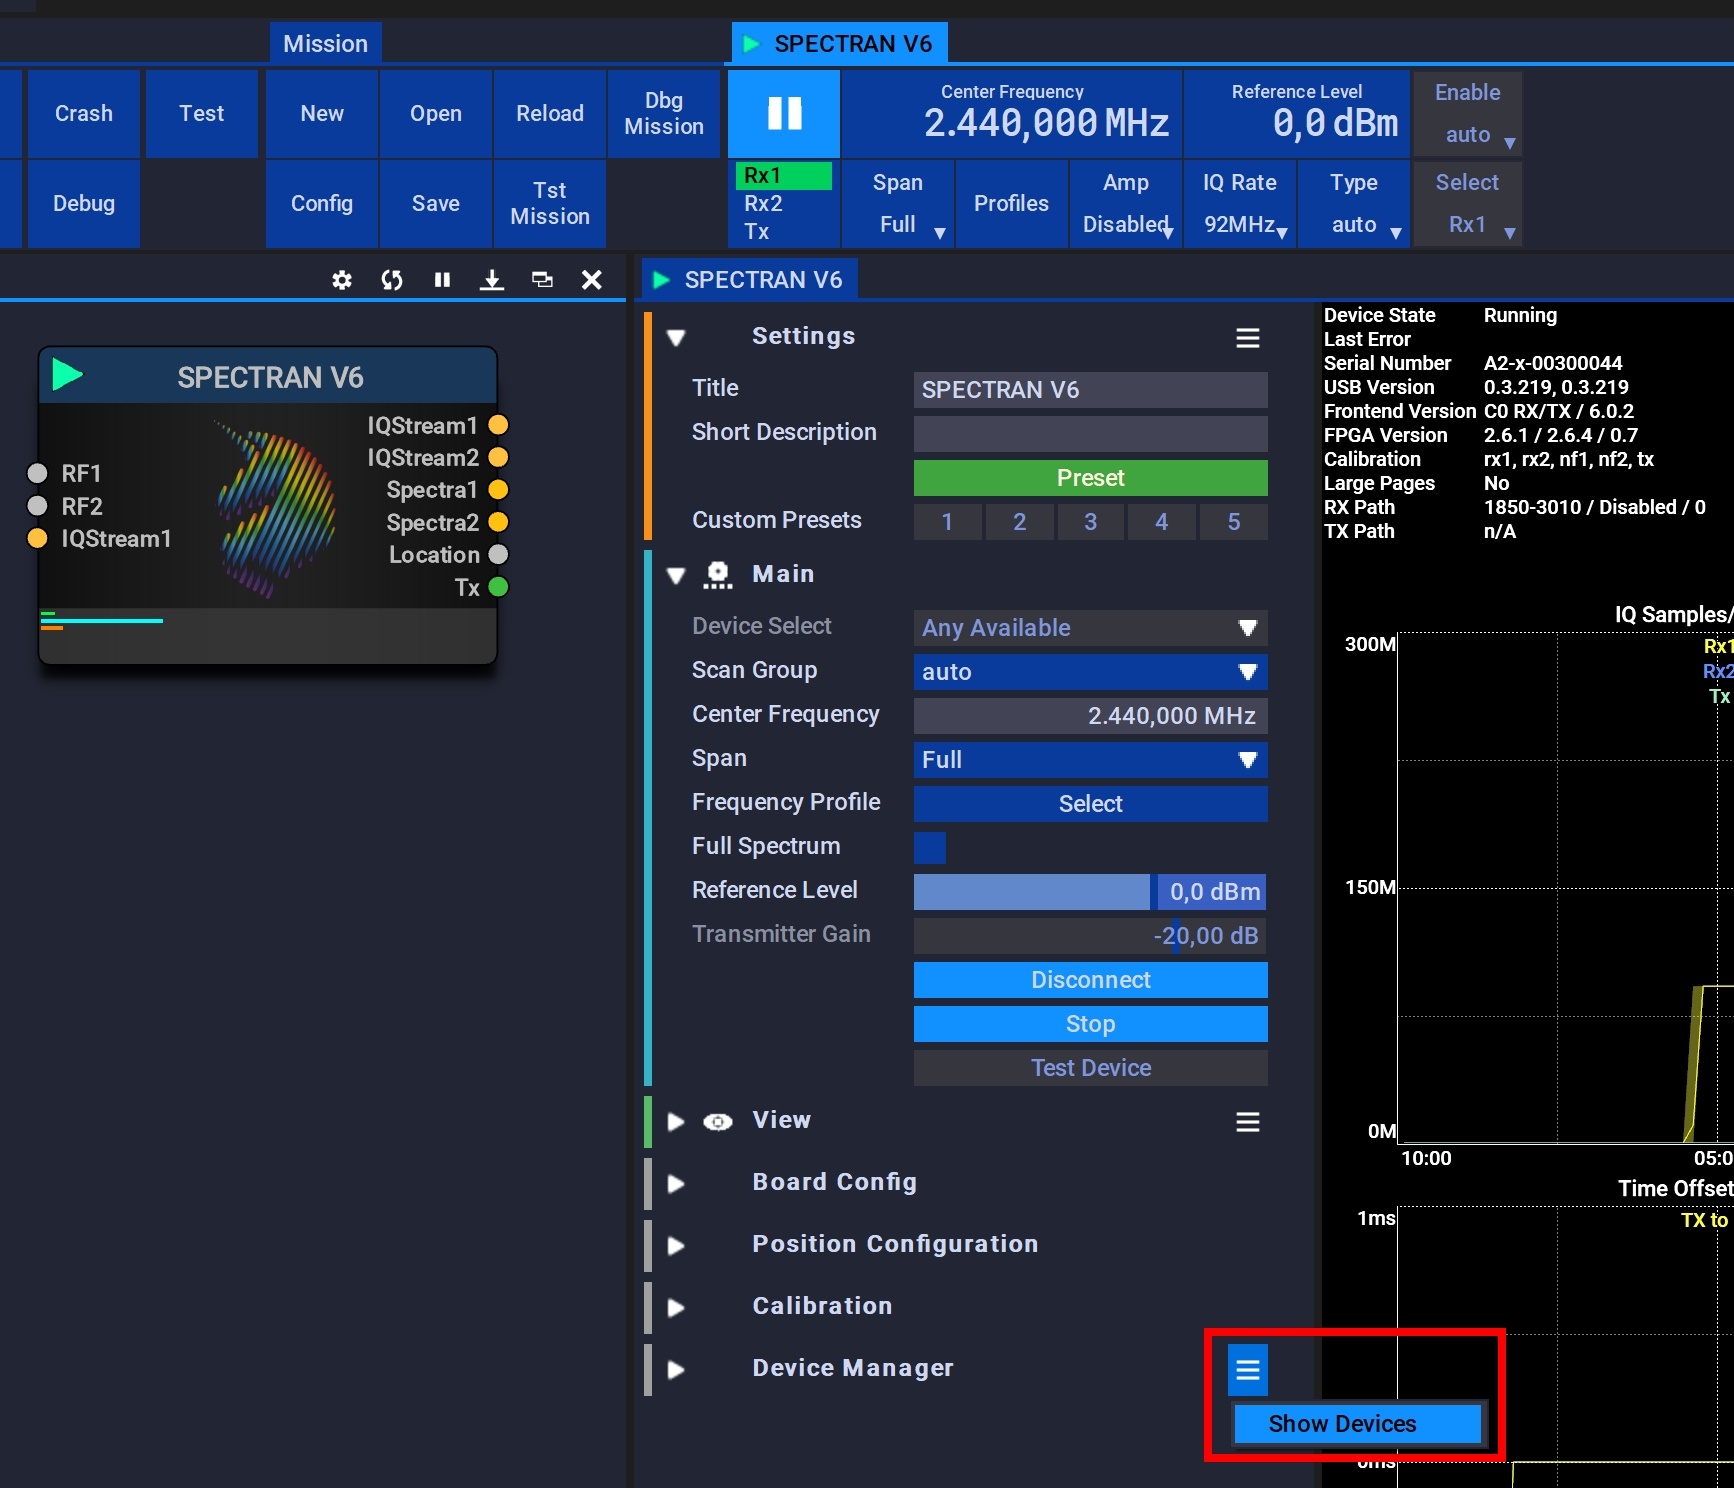Collapse the Main section
Viewport: 1734px width, 1488px height.
(x=676, y=575)
